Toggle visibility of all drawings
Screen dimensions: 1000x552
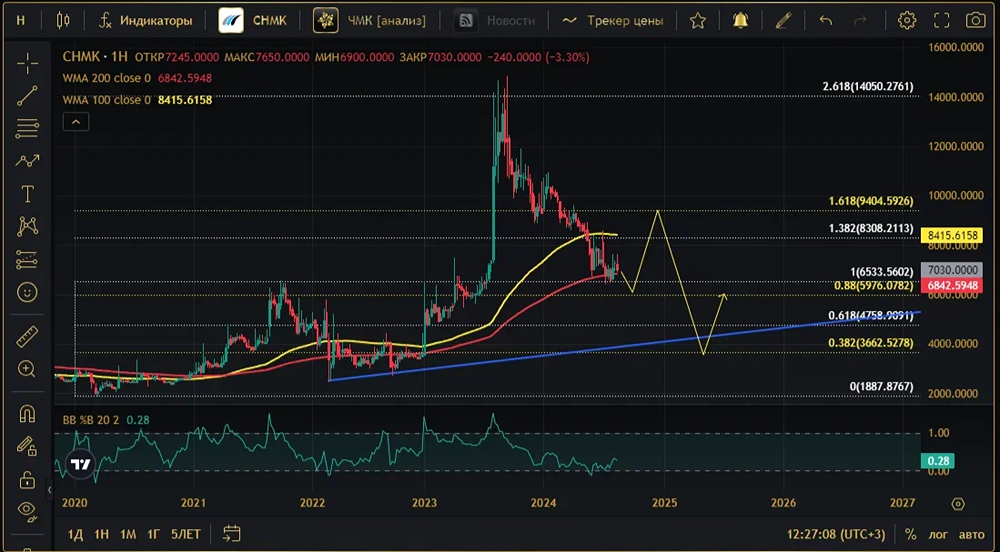pyautogui.click(x=27, y=509)
